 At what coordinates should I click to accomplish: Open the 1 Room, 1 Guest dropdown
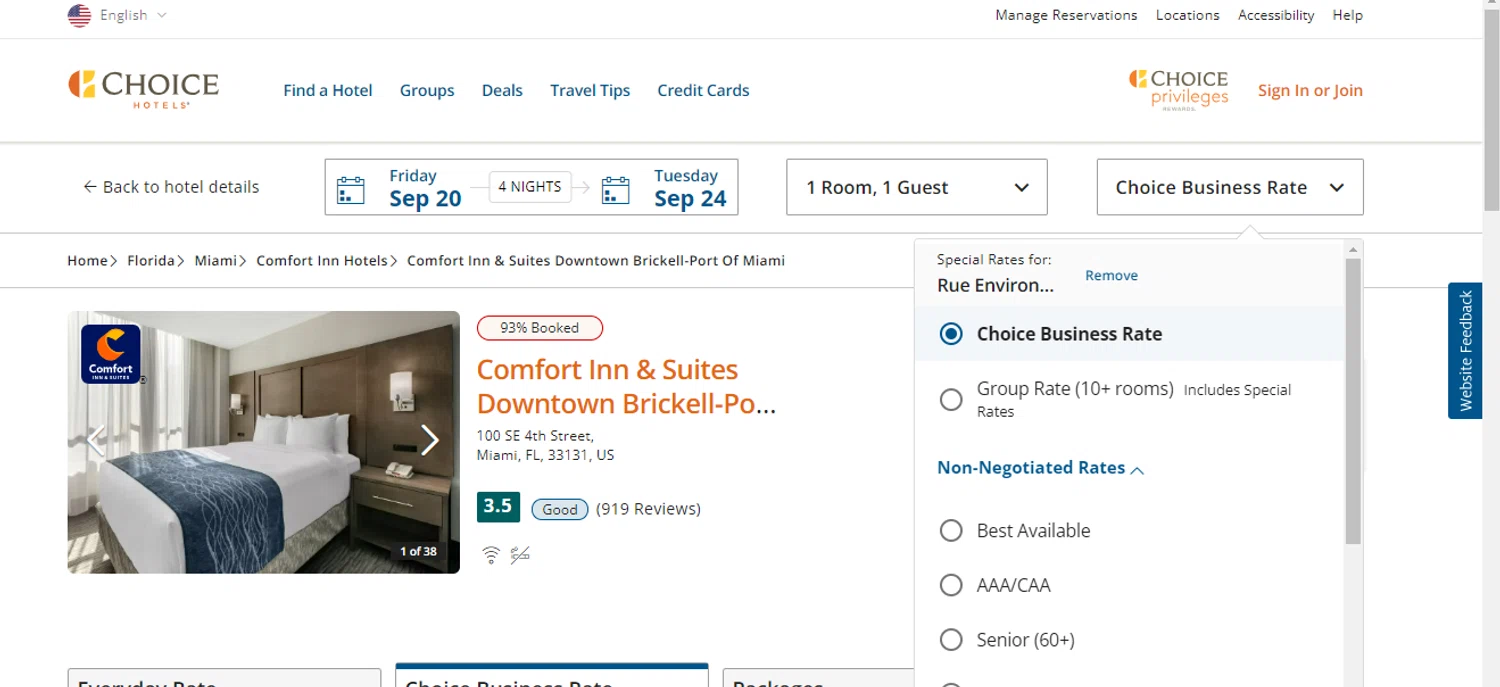click(916, 187)
